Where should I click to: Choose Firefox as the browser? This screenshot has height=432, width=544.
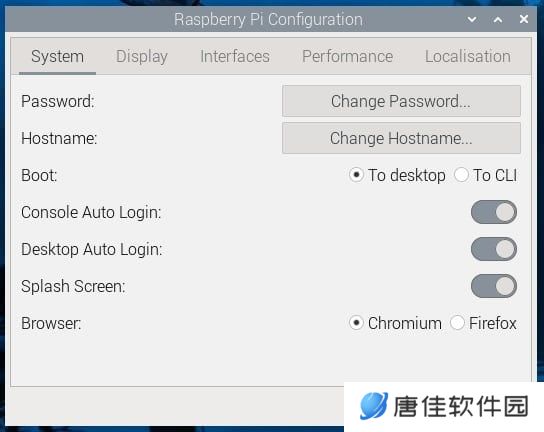click(x=483, y=323)
